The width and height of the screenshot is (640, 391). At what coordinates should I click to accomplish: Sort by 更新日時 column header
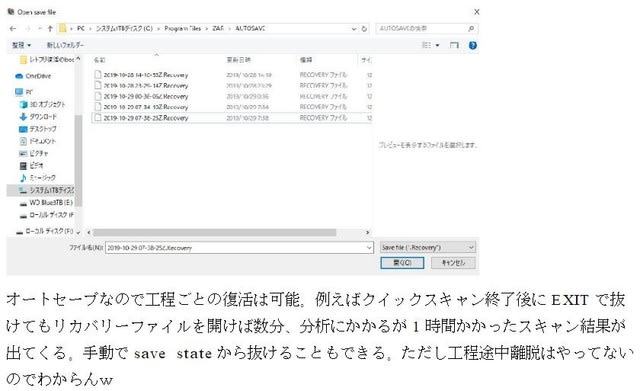(x=239, y=60)
